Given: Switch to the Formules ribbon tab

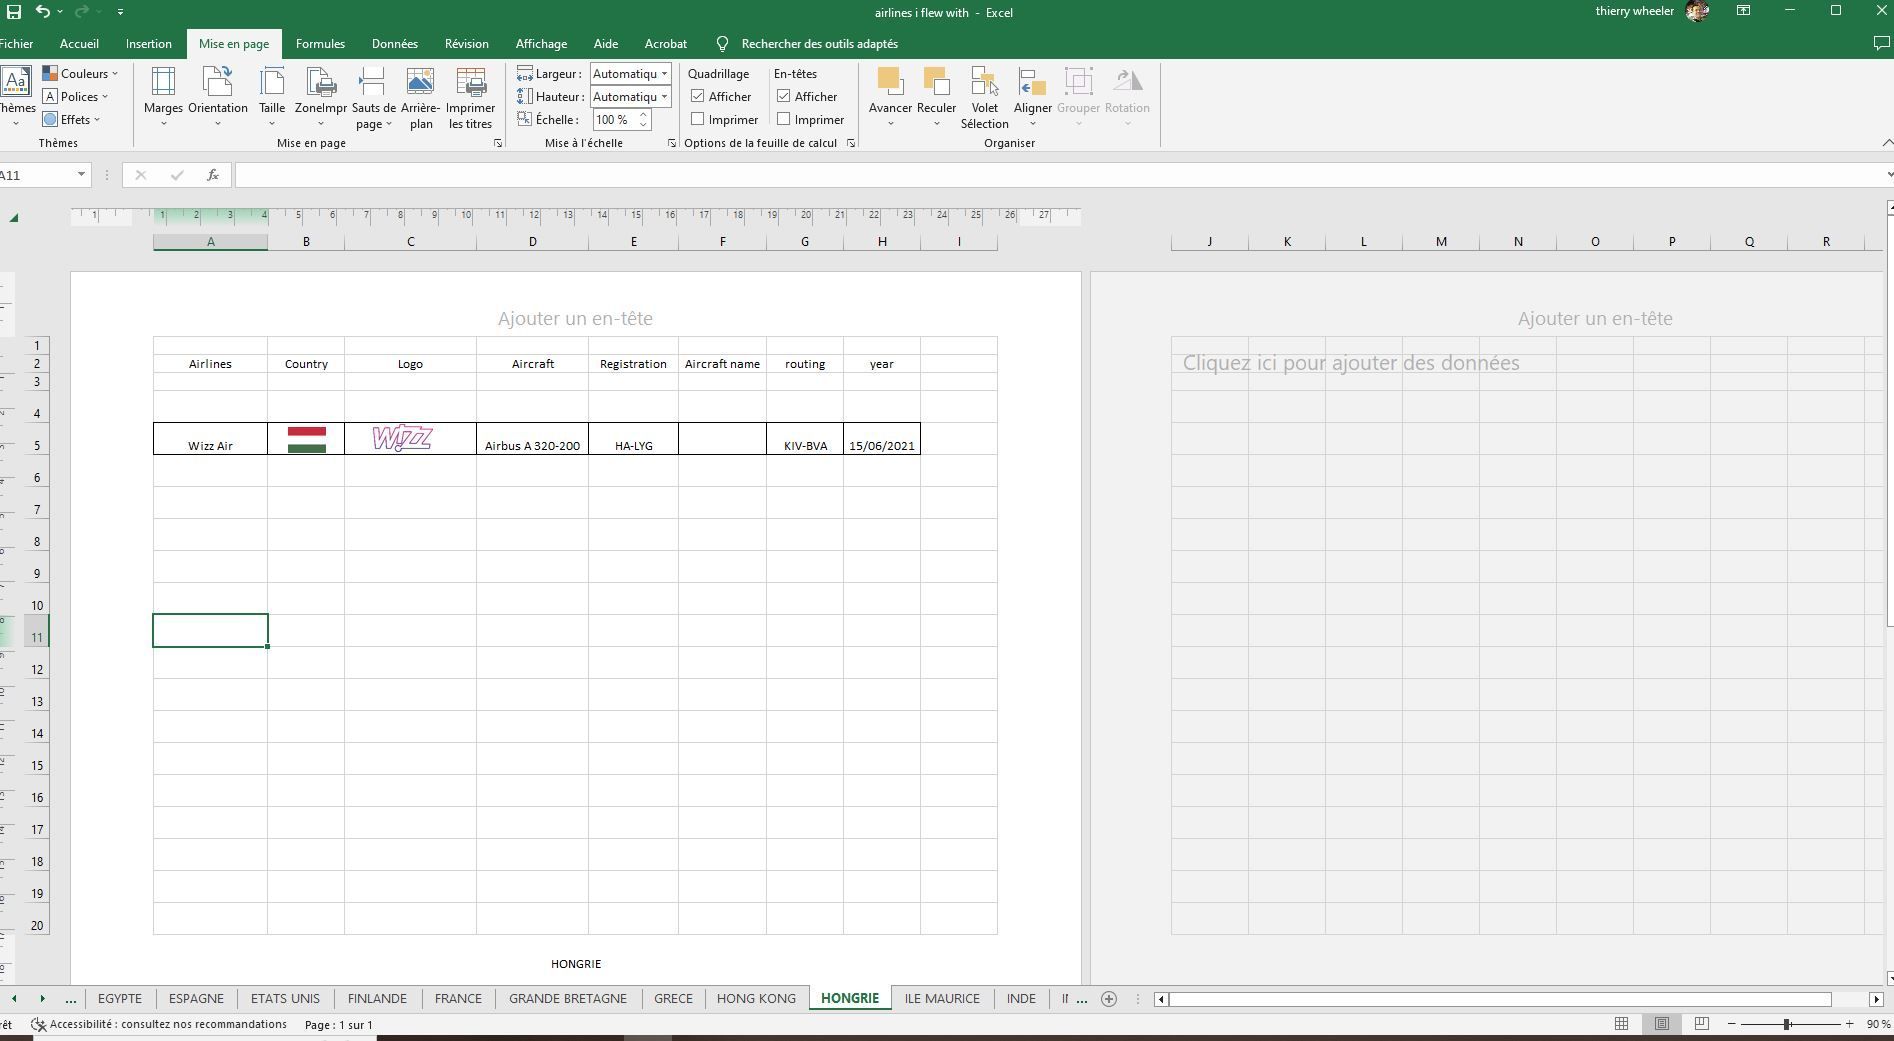Looking at the screenshot, I should 320,43.
